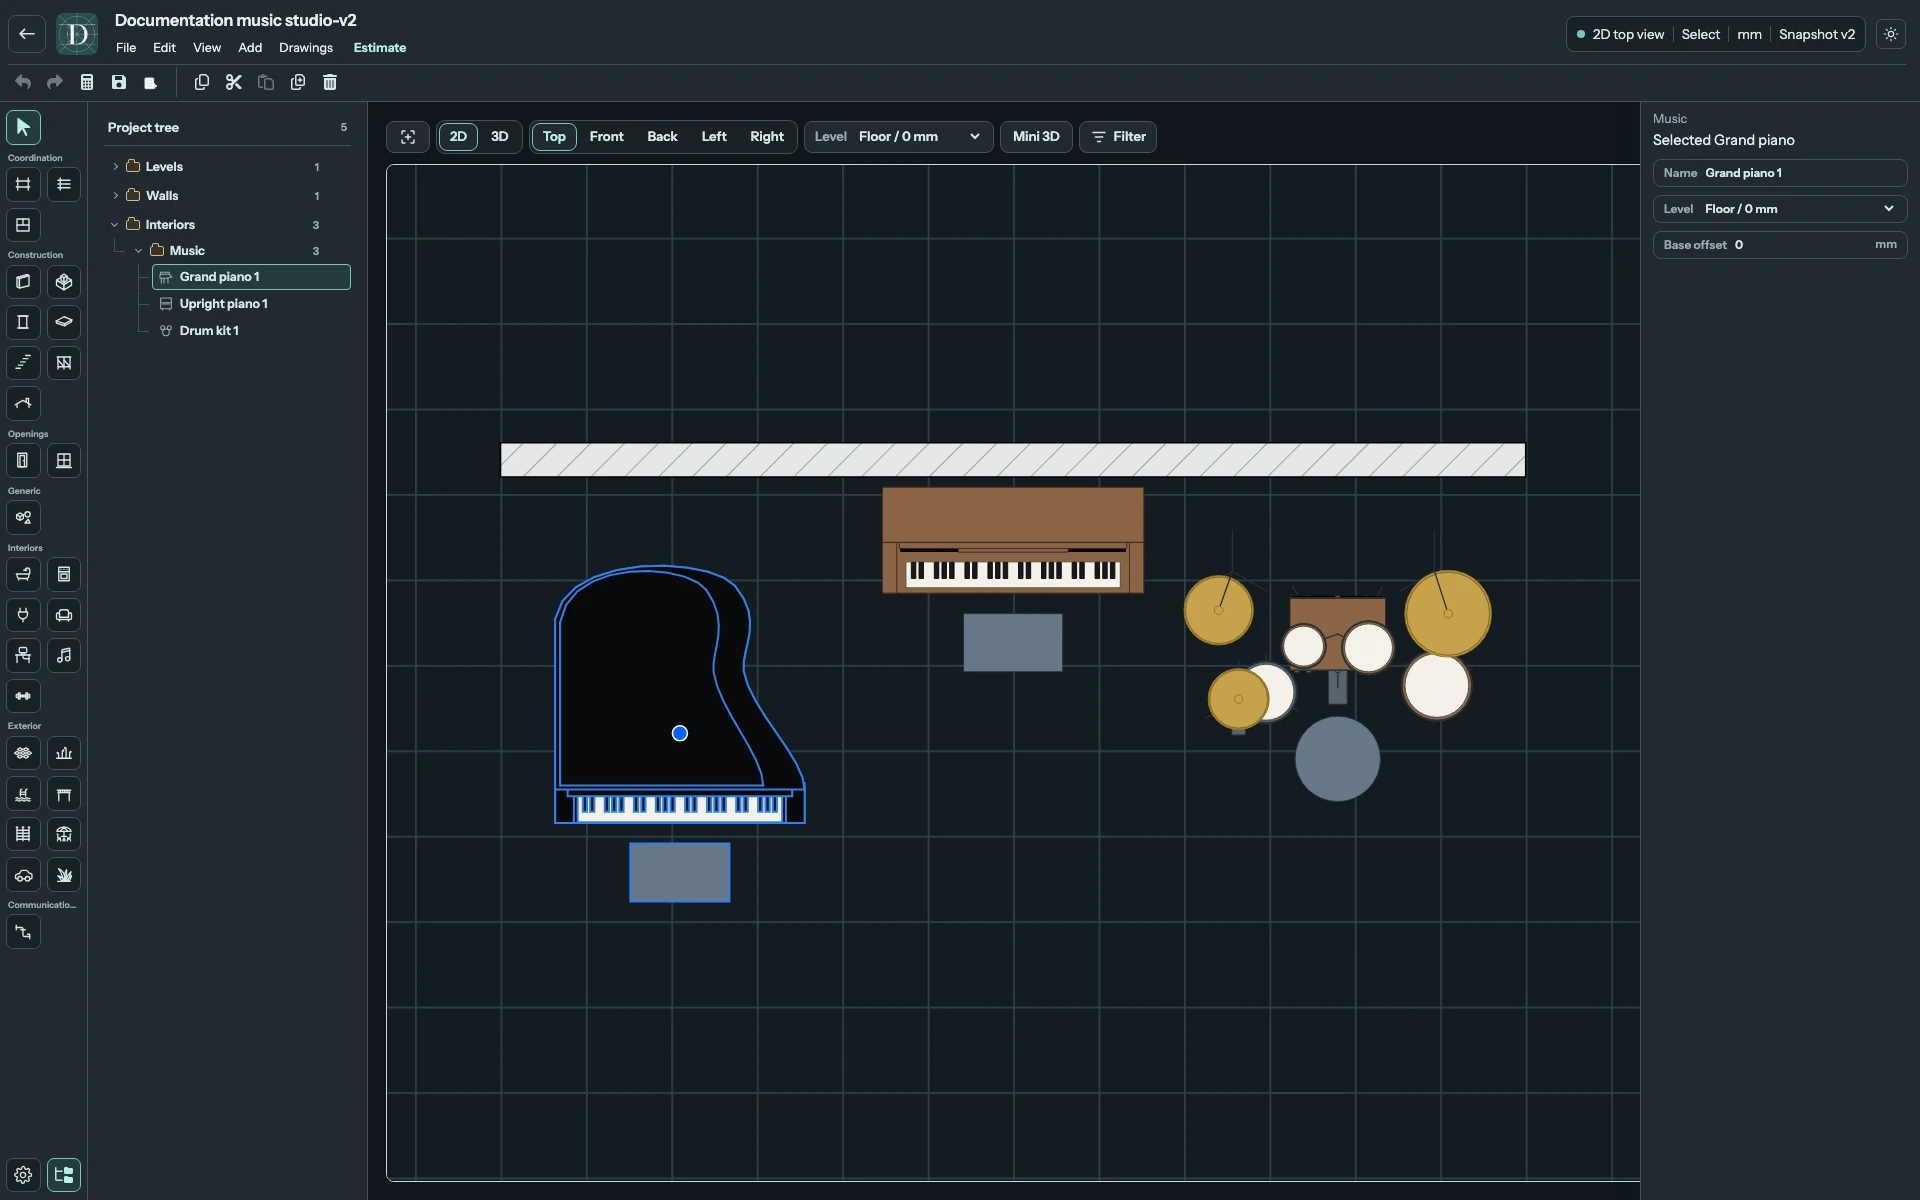Click the floppy disk save icon

[x=119, y=82]
